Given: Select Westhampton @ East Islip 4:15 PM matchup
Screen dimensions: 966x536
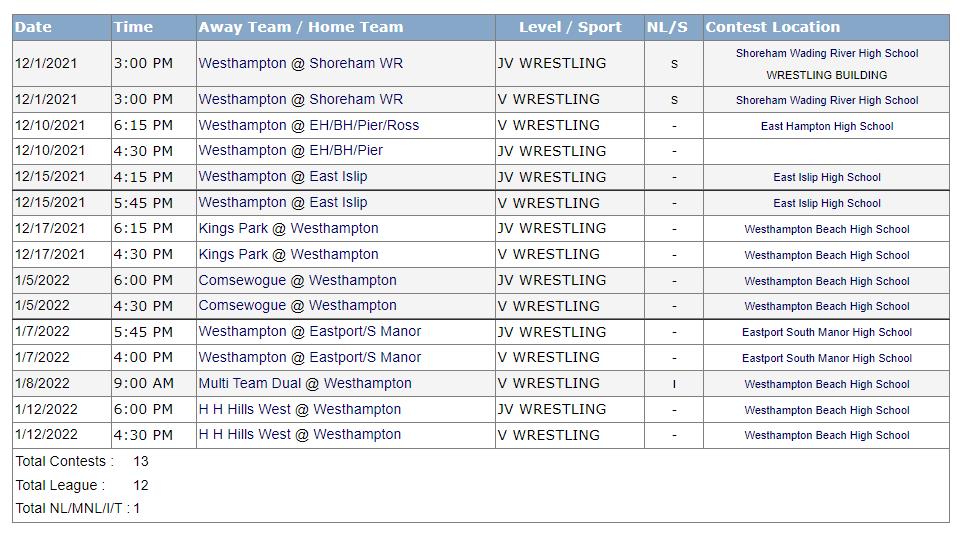Looking at the screenshot, I should coord(283,177).
